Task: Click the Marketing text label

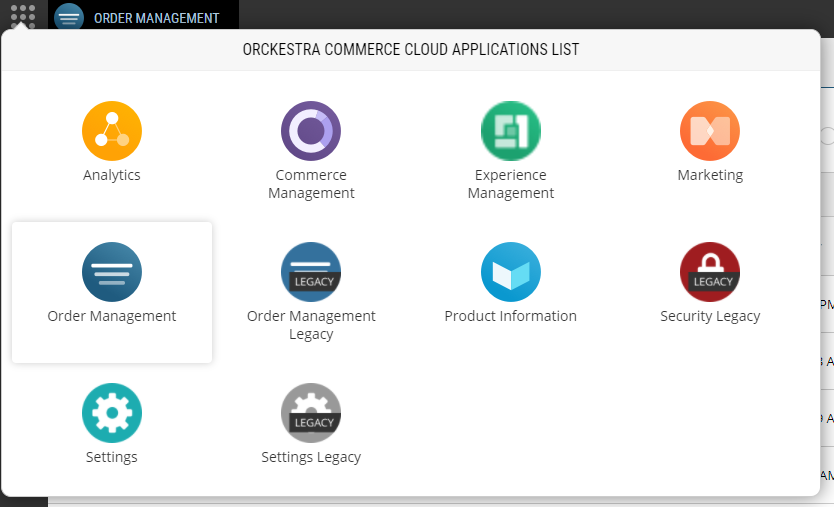Action: point(710,175)
